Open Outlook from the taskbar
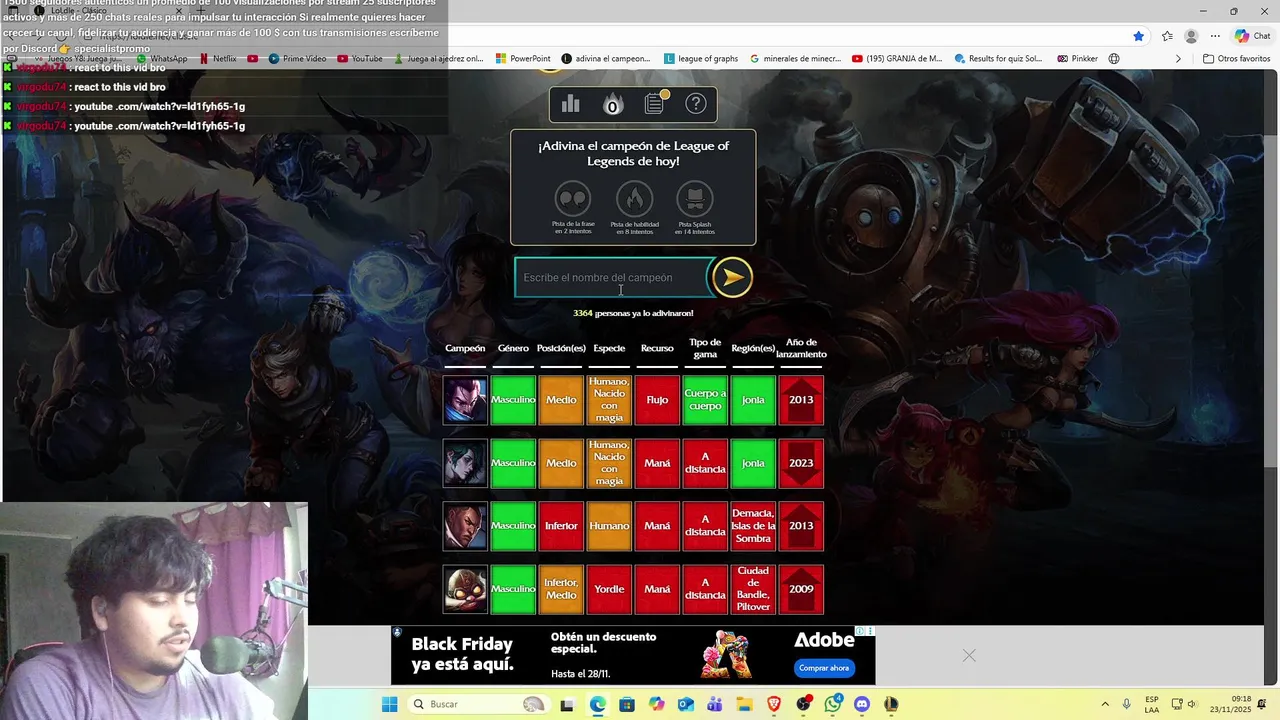 point(685,704)
